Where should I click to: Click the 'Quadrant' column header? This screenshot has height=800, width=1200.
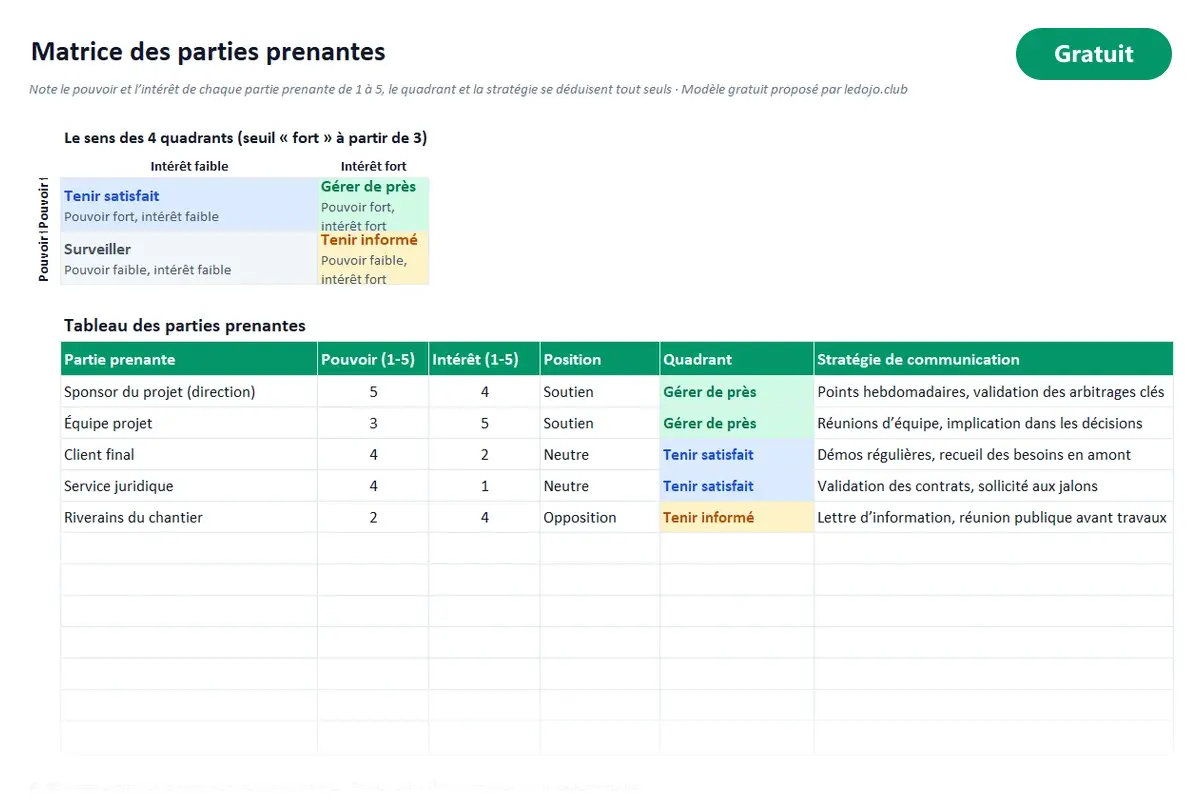pyautogui.click(x=737, y=359)
